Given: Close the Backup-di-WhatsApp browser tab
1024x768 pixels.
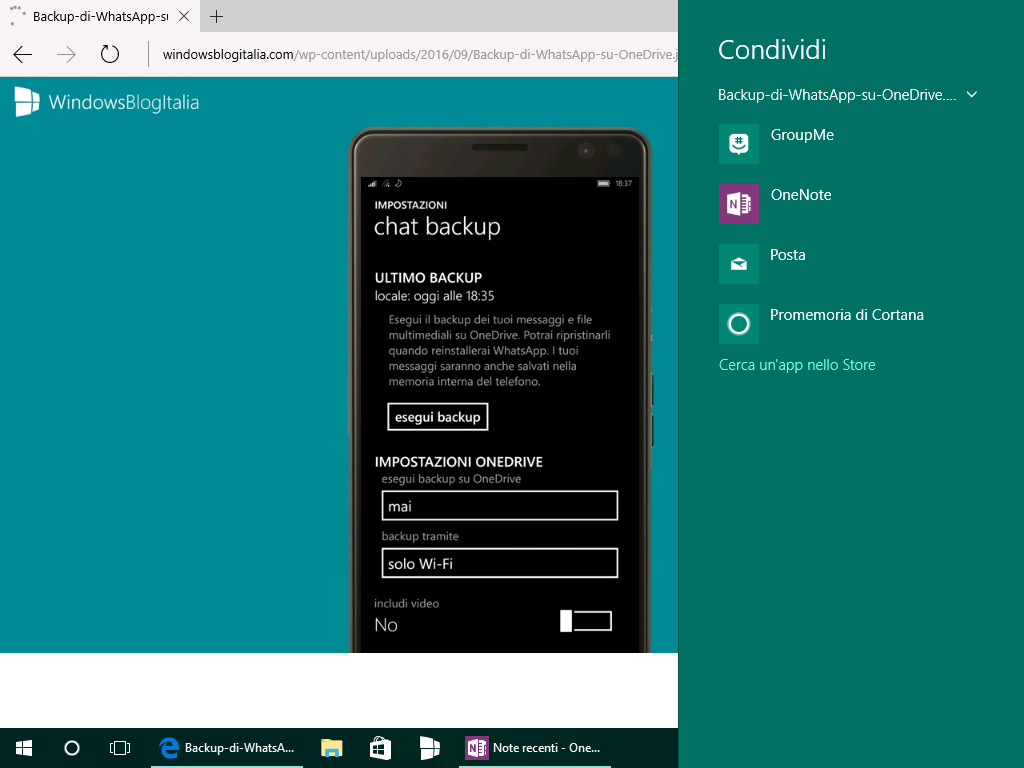Looking at the screenshot, I should tap(184, 16).
